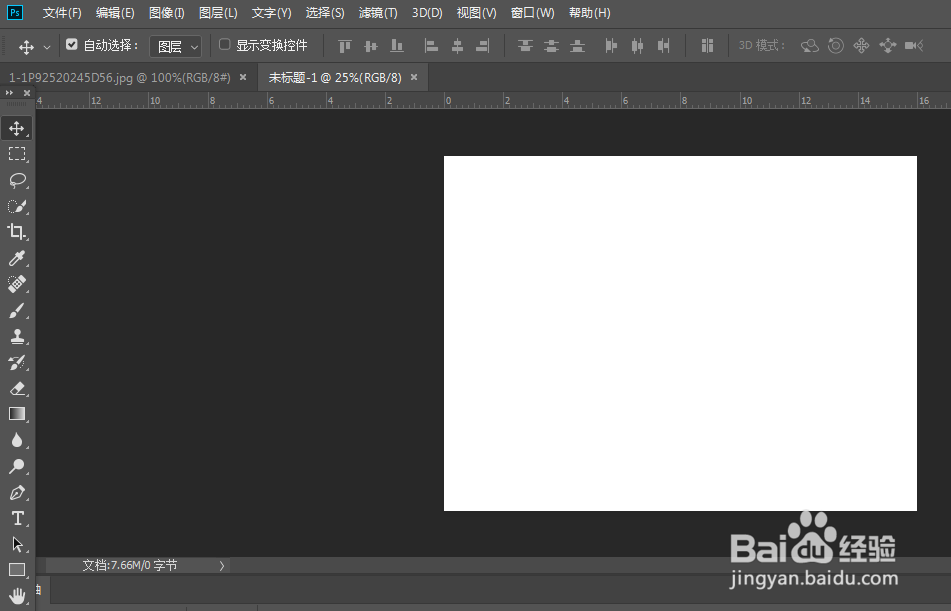The image size is (951, 611).
Task: Click the 3D pan object icon
Action: 861,46
